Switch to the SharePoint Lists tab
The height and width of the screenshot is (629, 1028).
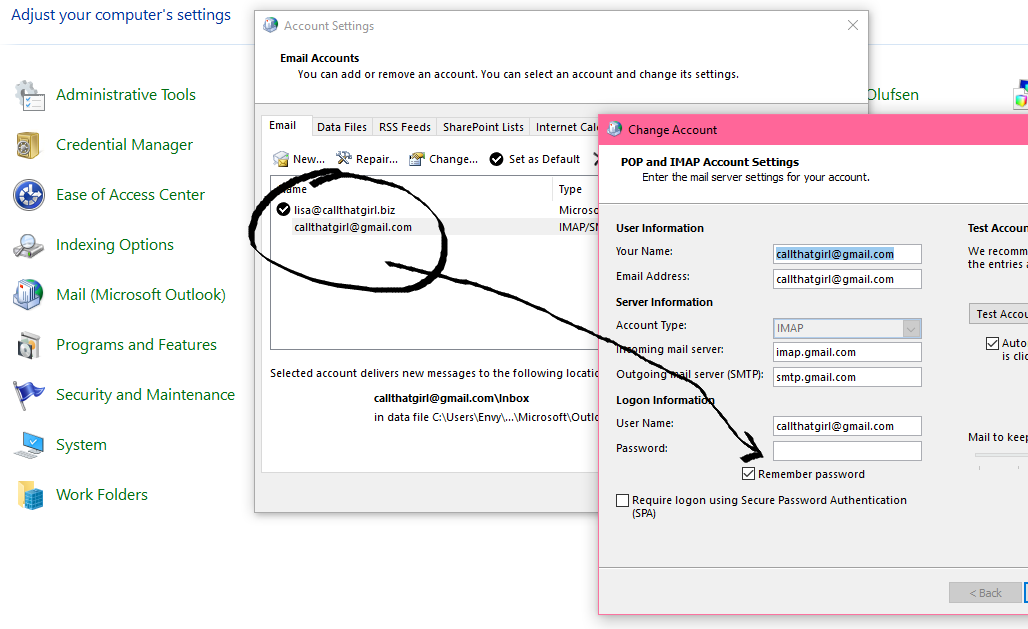483,127
